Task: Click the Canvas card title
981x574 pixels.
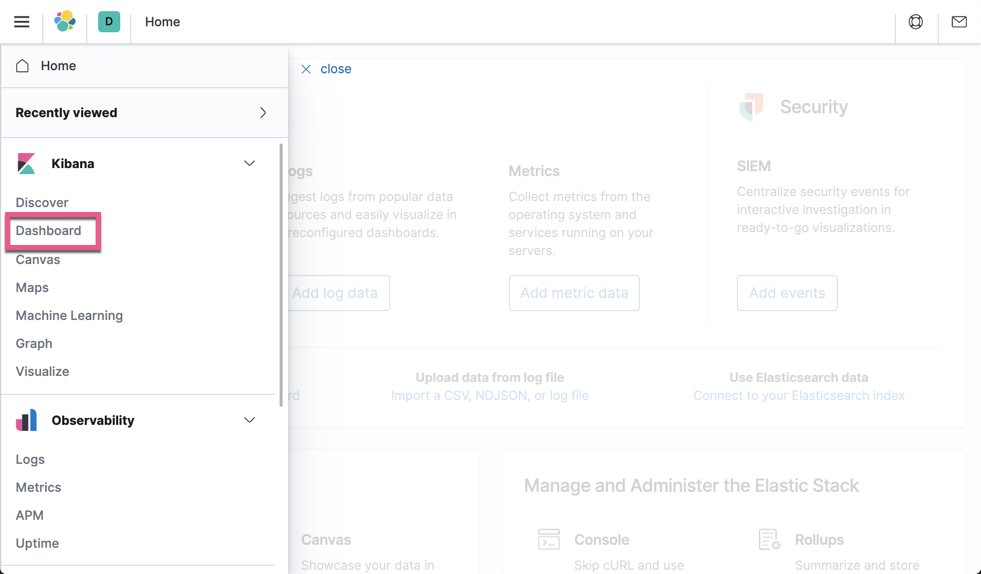Action: pyautogui.click(x=326, y=540)
